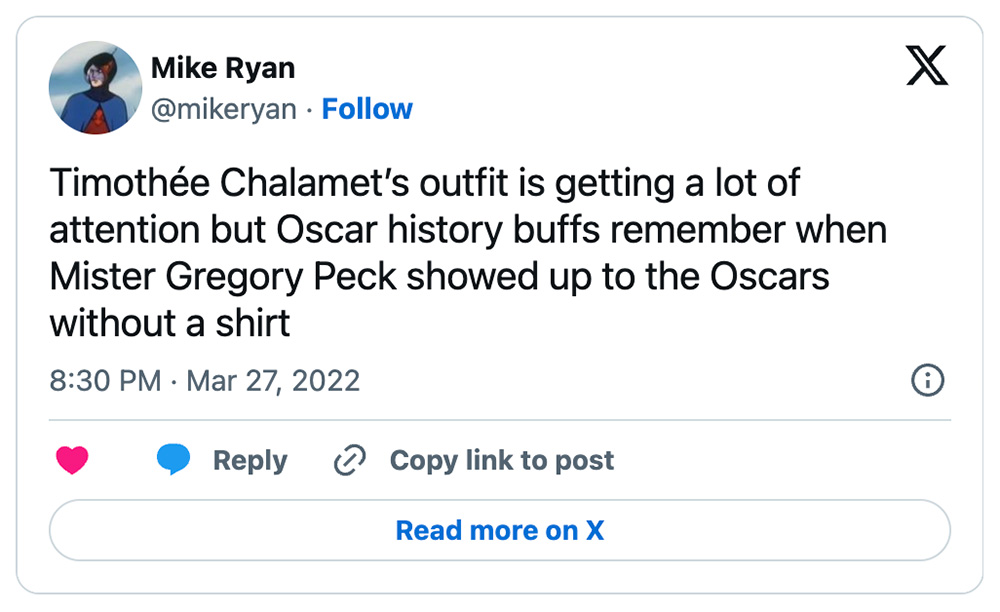
Task: Click the Reply label
Action: [x=250, y=460]
